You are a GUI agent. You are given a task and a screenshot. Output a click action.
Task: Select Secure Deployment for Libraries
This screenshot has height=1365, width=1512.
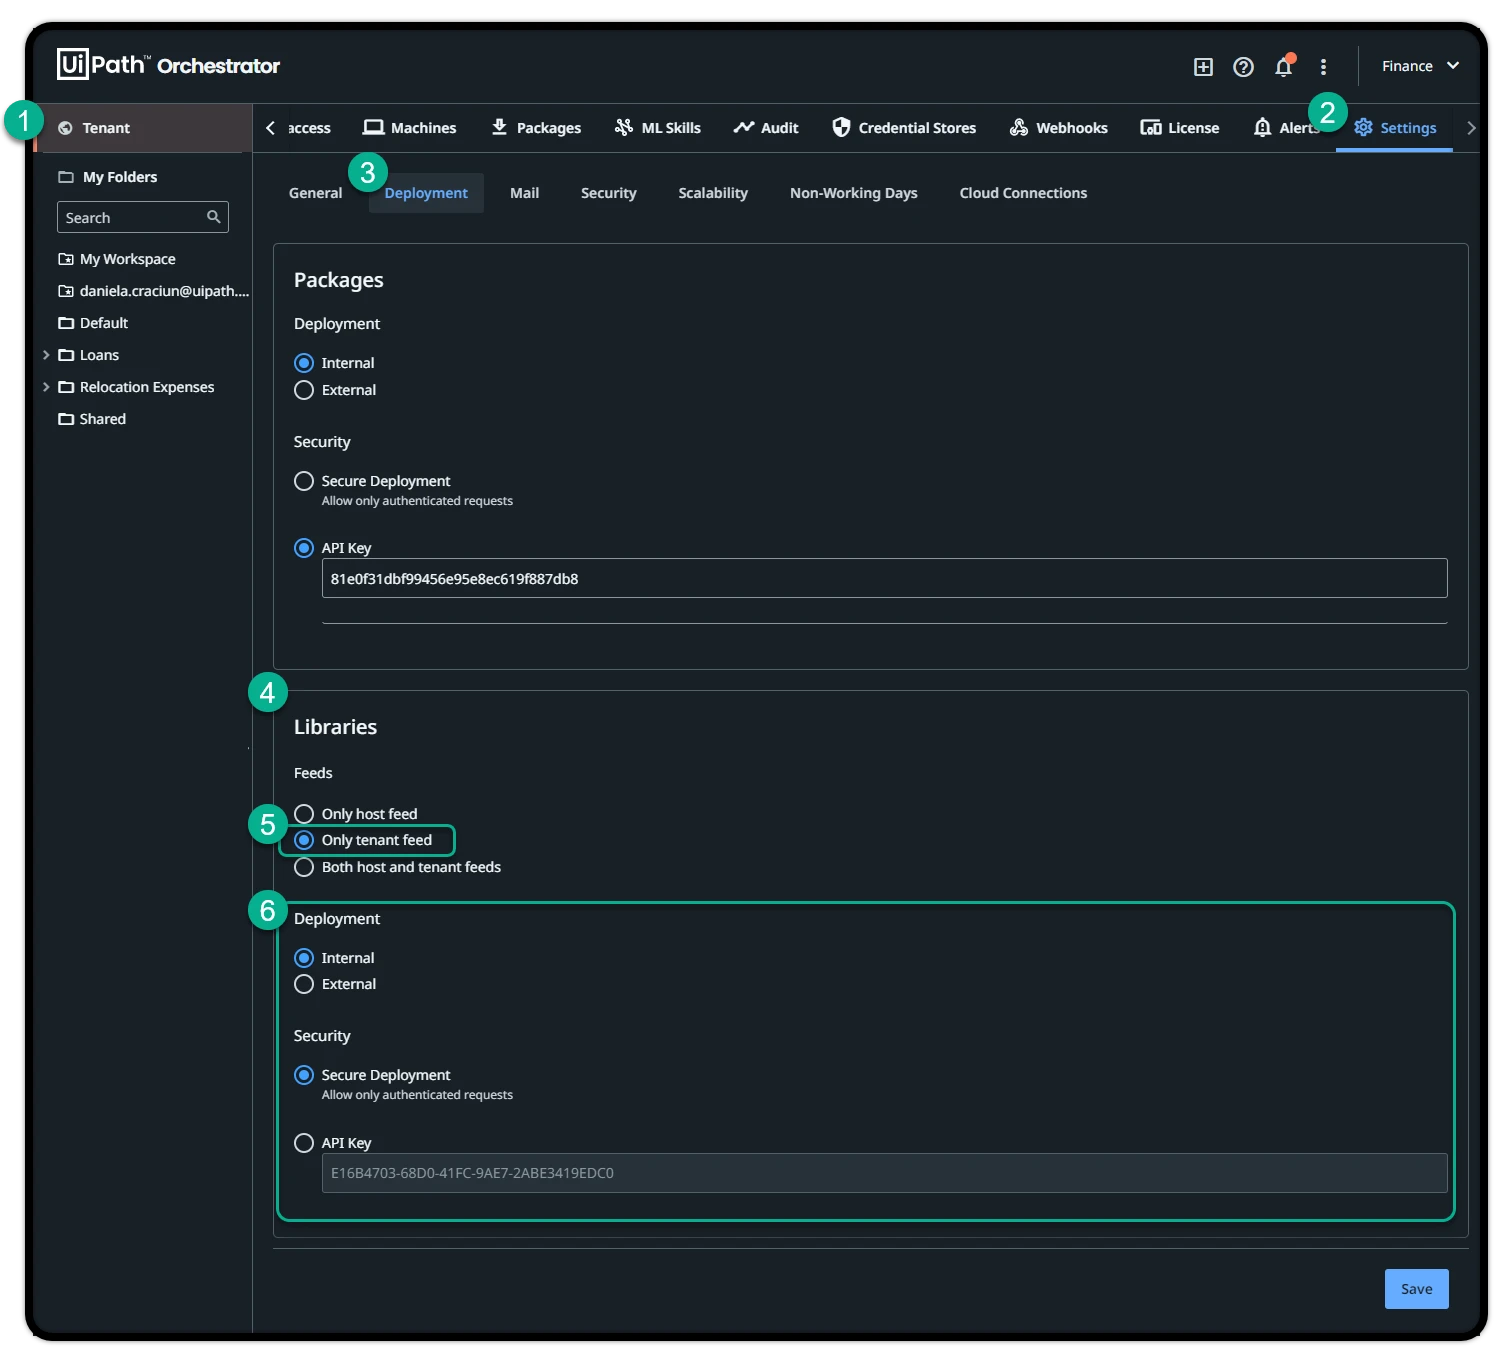click(304, 1075)
